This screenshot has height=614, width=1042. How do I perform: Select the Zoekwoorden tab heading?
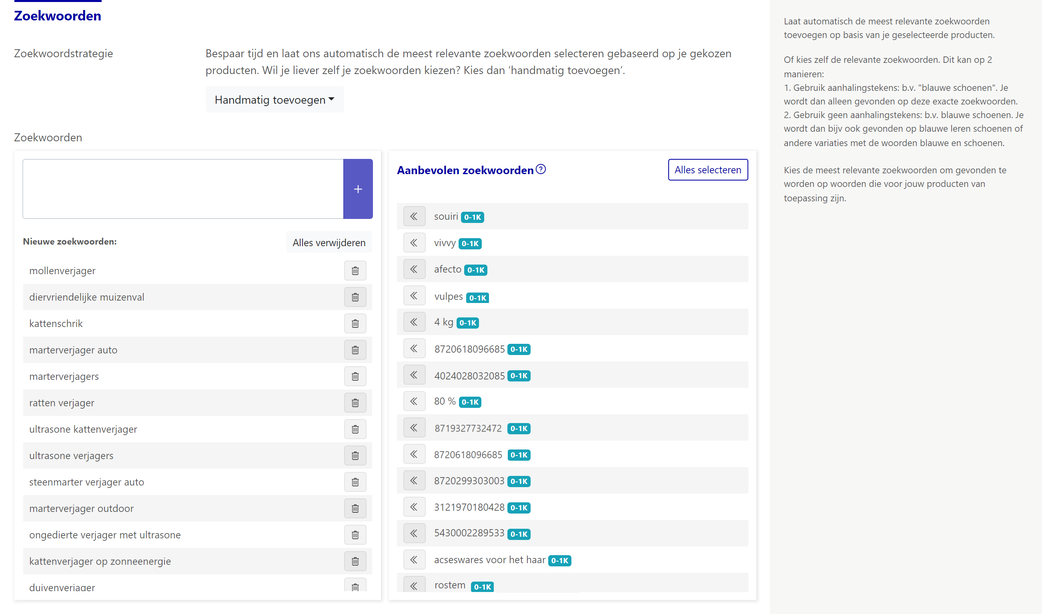pyautogui.click(x=58, y=16)
